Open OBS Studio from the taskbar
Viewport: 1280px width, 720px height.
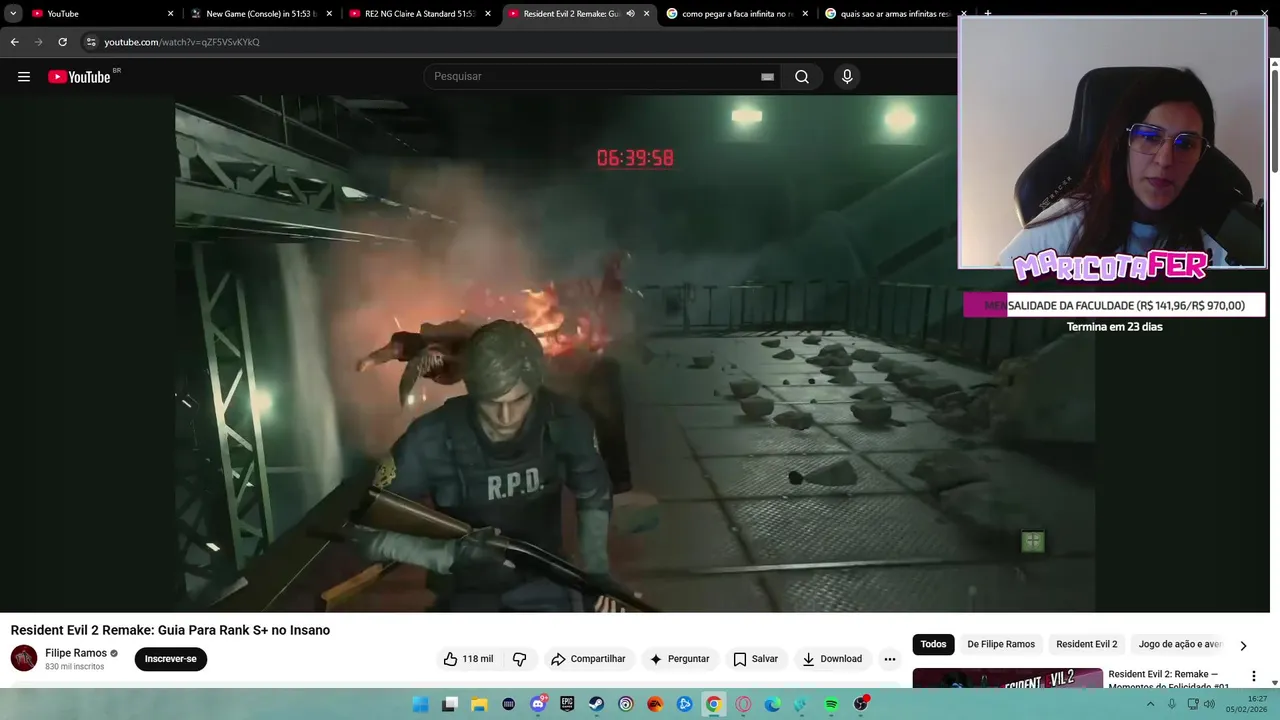861,704
